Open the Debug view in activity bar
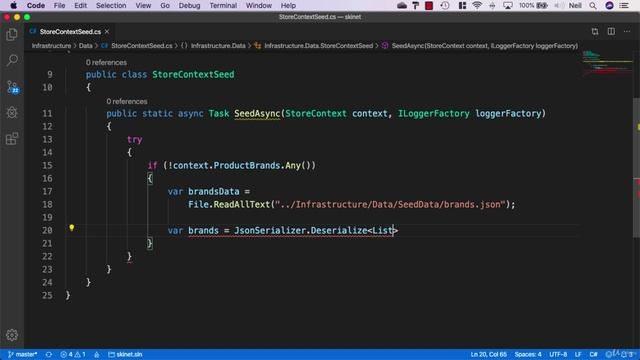640x360 pixels. [x=12, y=113]
